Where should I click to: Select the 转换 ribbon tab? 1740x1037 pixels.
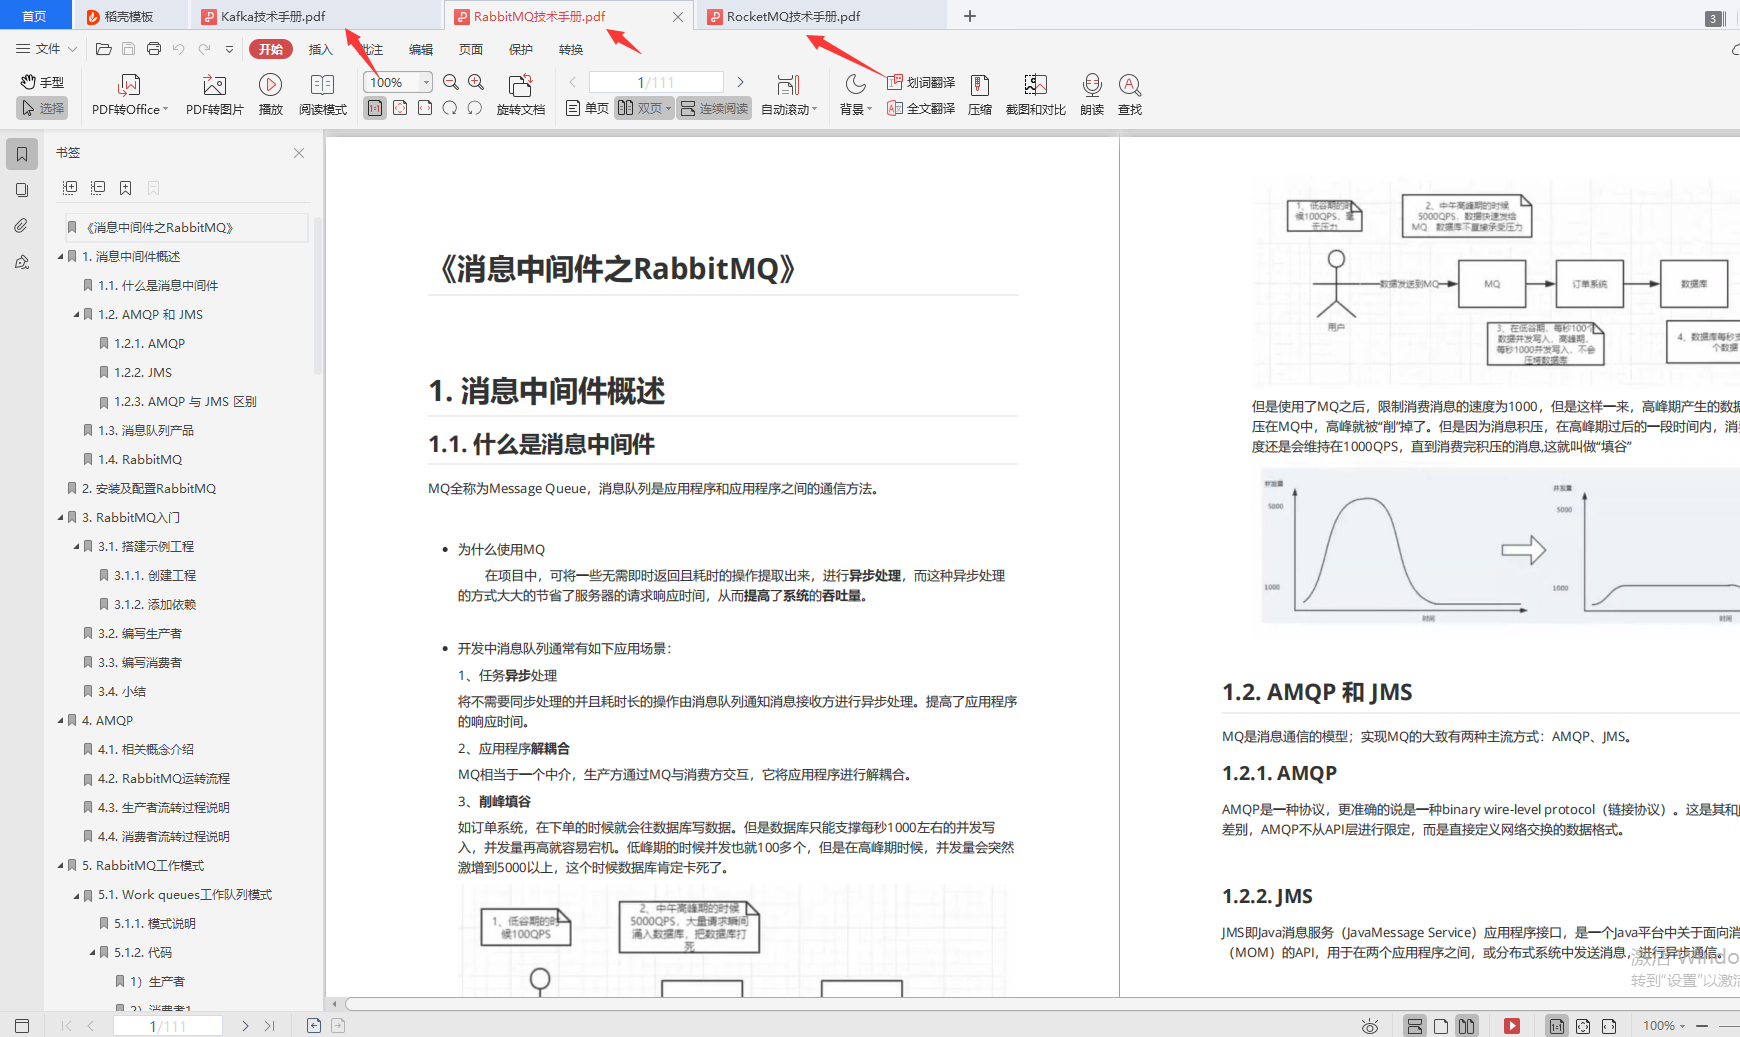pos(571,49)
